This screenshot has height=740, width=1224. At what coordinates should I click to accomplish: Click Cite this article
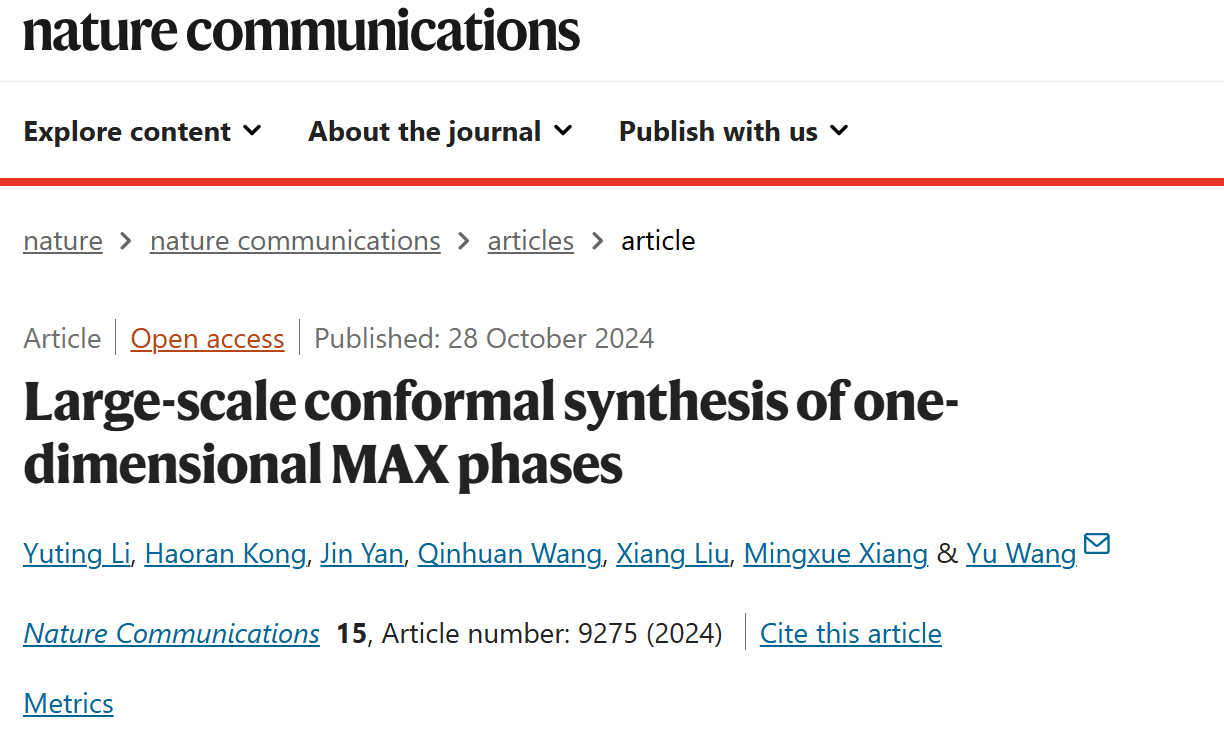[851, 634]
